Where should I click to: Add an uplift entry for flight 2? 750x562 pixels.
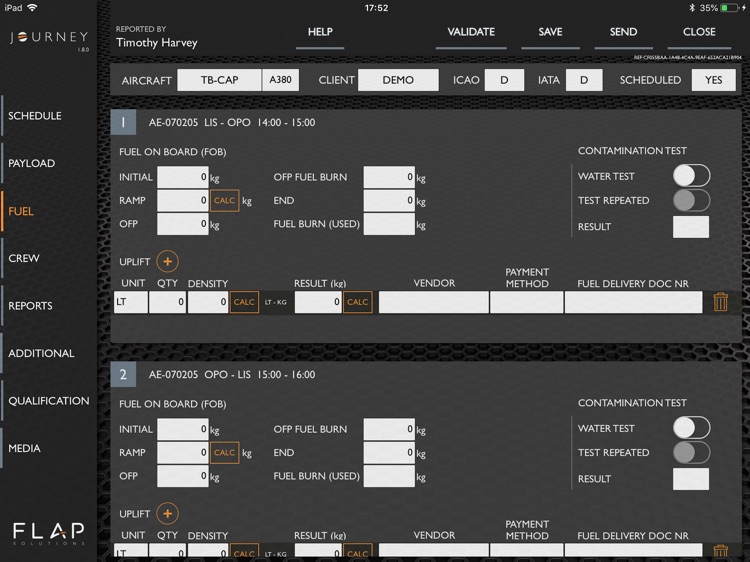167,514
